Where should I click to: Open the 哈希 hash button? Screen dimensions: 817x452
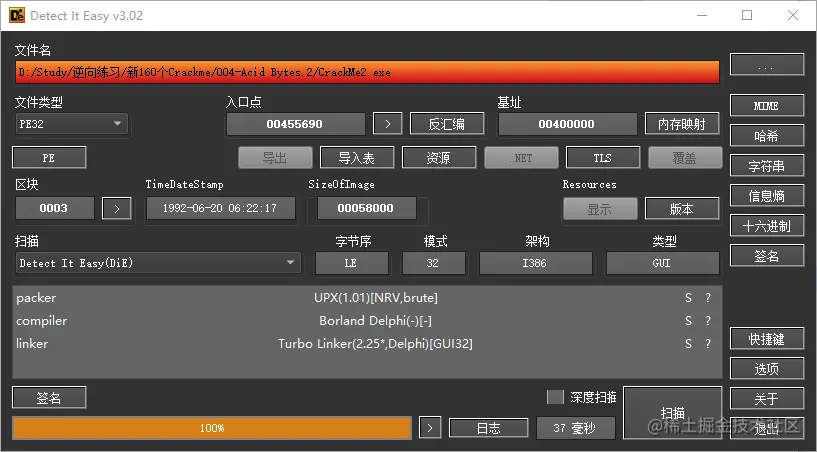click(767, 136)
